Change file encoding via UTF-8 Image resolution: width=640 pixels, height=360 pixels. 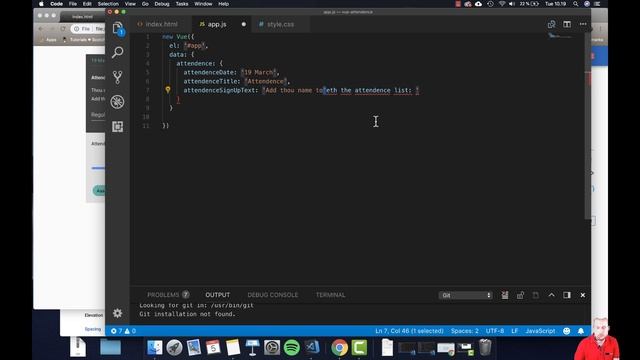(495, 331)
